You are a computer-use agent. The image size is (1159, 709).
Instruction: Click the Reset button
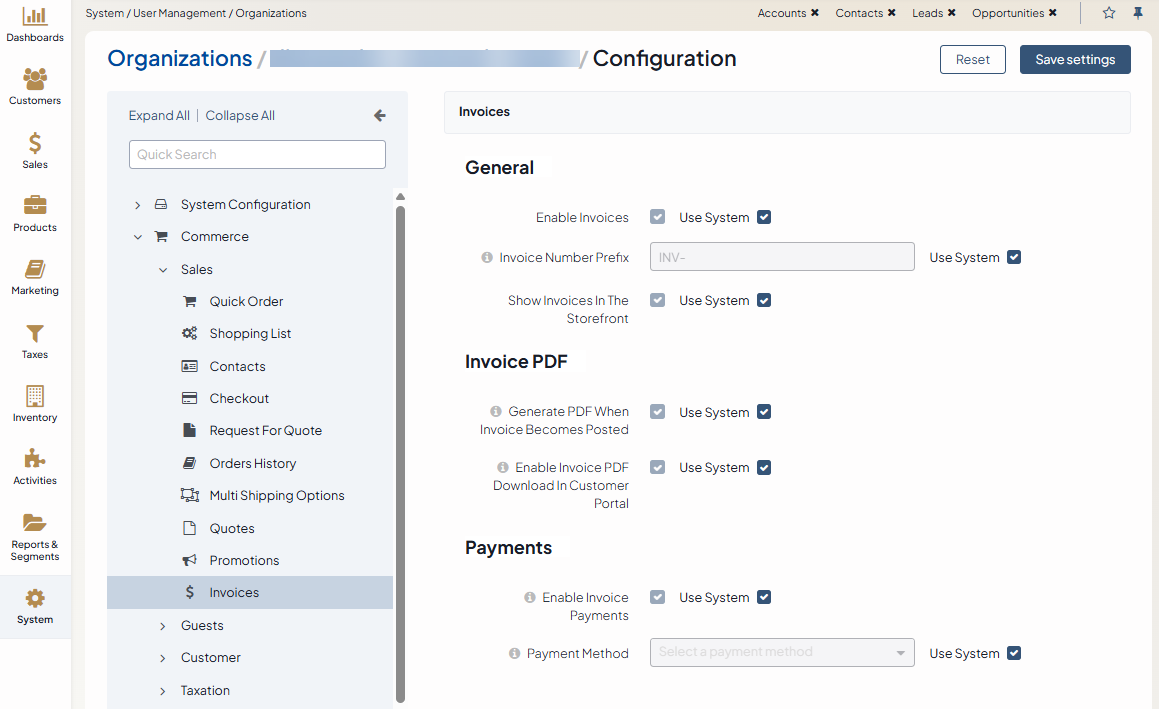[x=972, y=59]
